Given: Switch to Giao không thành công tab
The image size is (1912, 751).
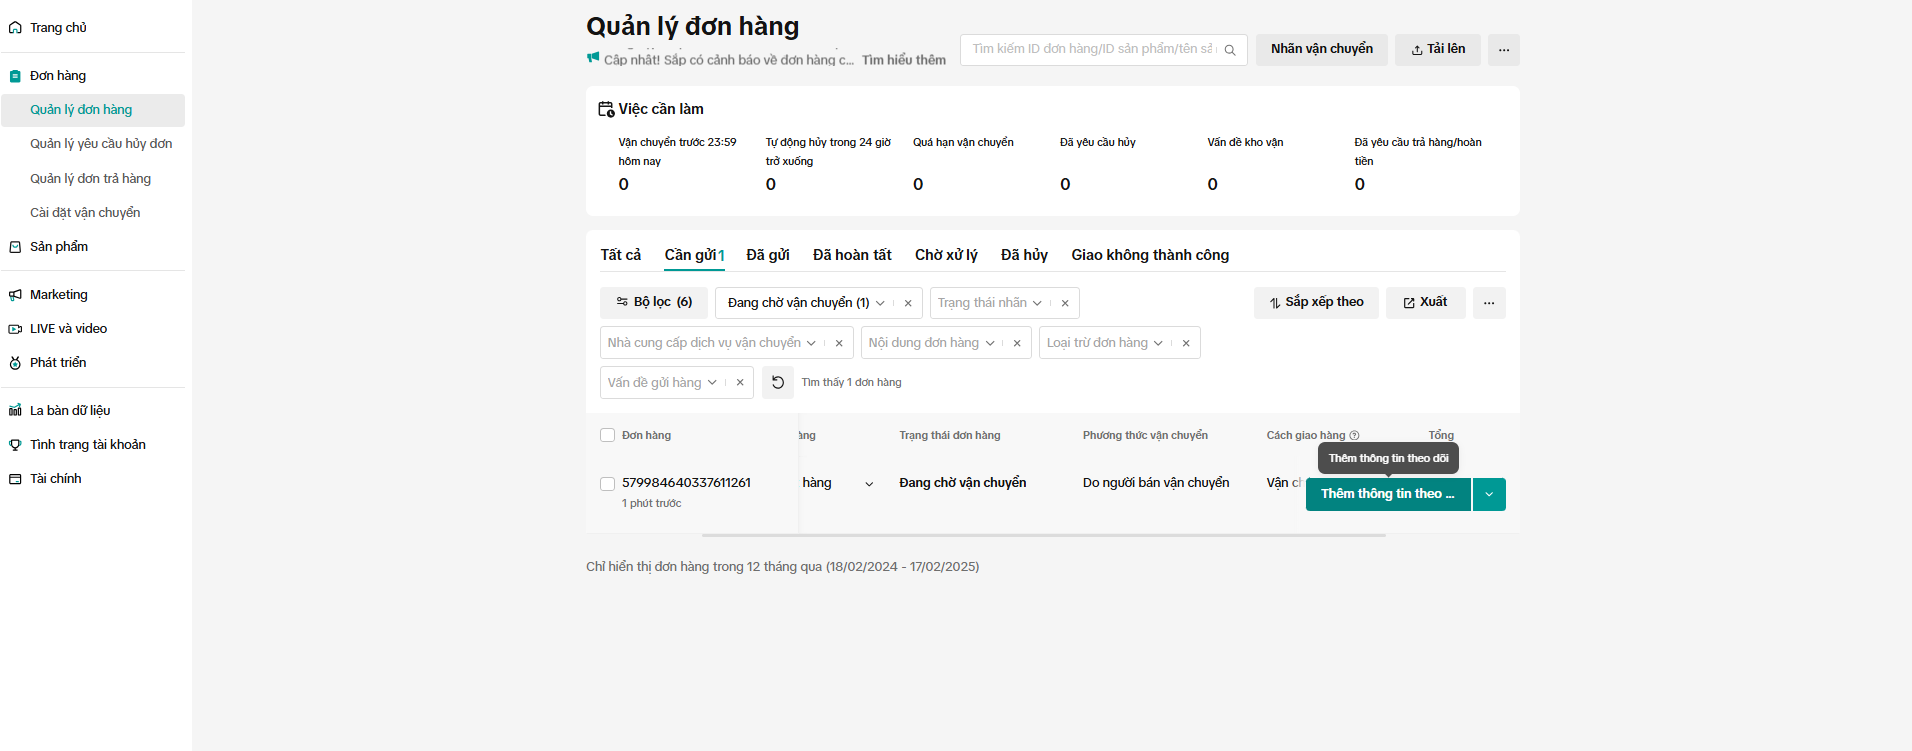Looking at the screenshot, I should (x=1150, y=255).
